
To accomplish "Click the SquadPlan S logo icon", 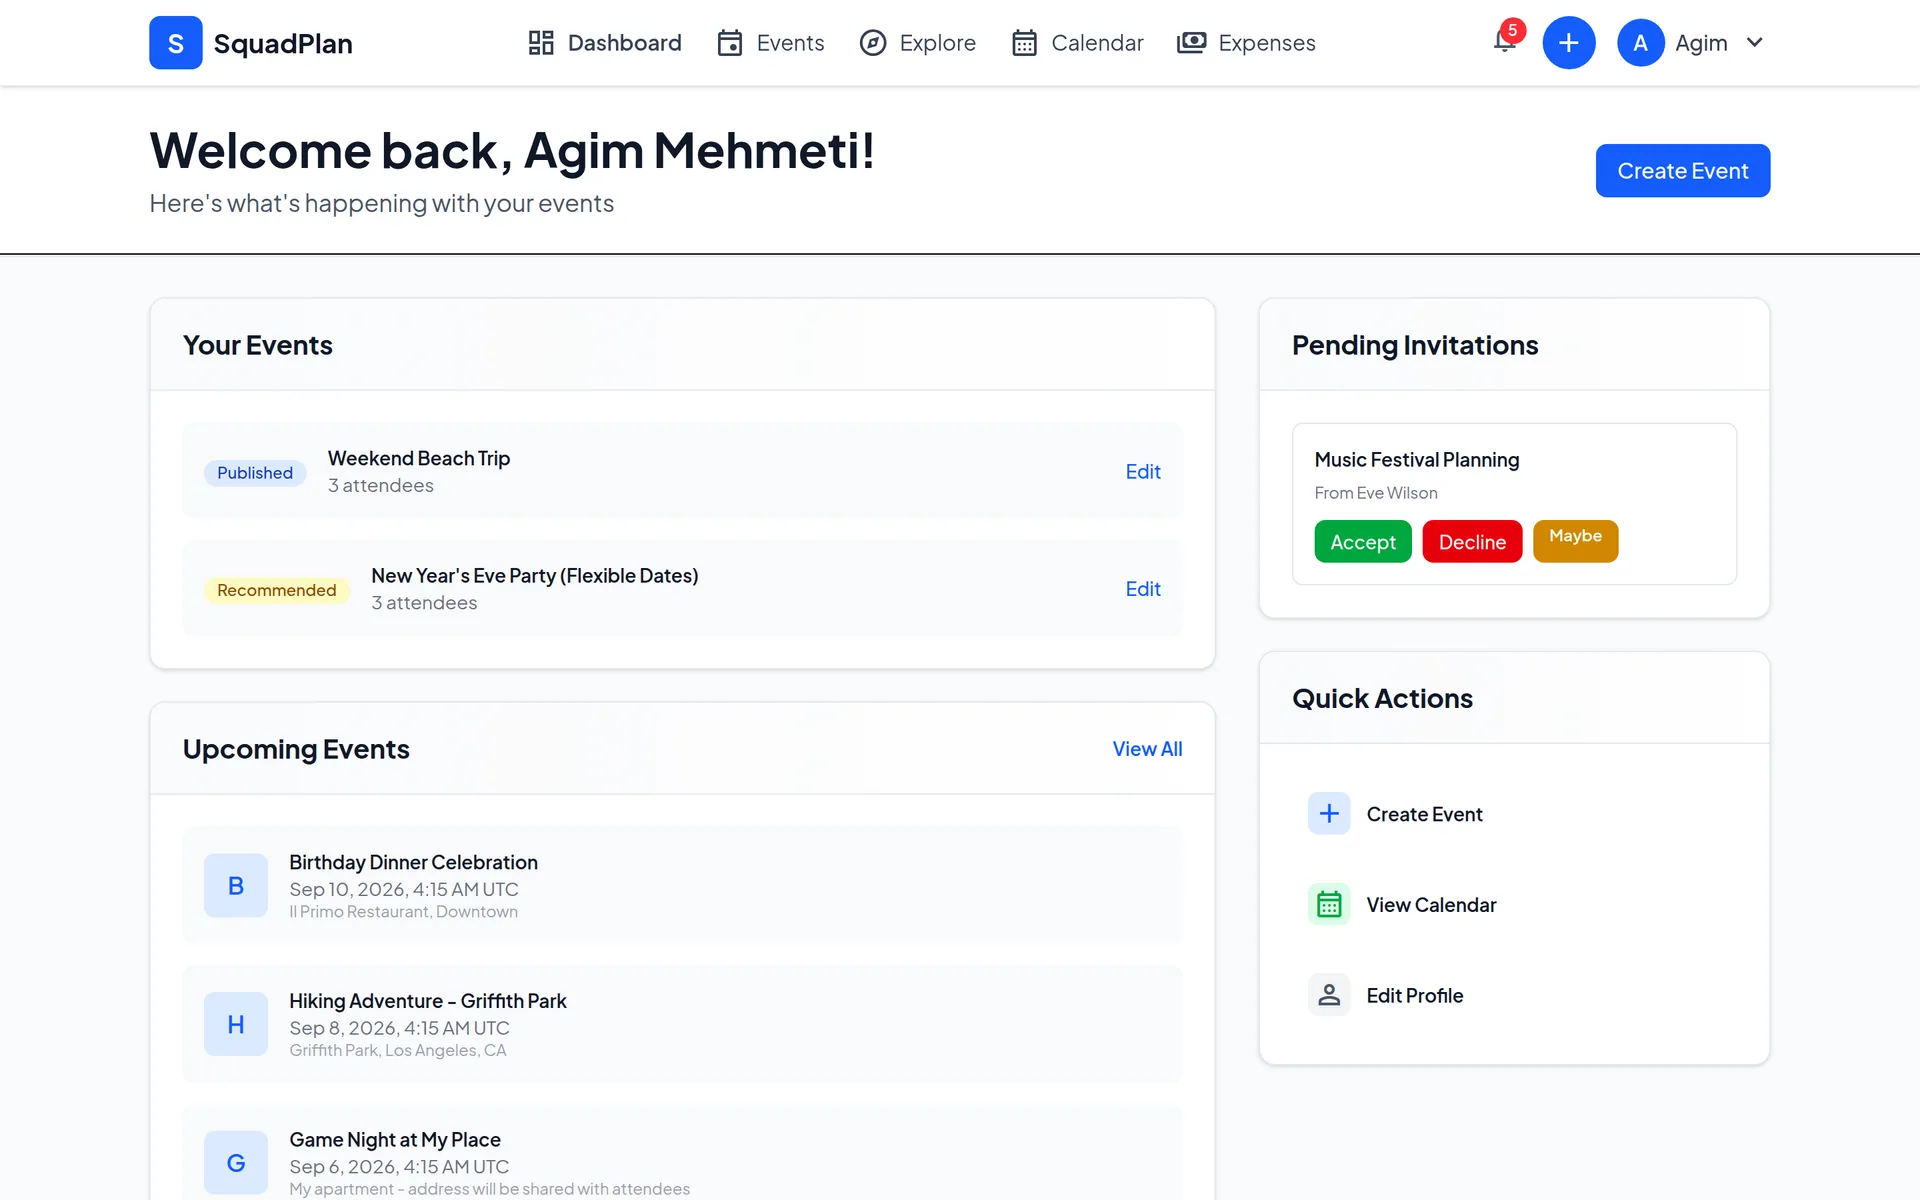I will point(176,43).
